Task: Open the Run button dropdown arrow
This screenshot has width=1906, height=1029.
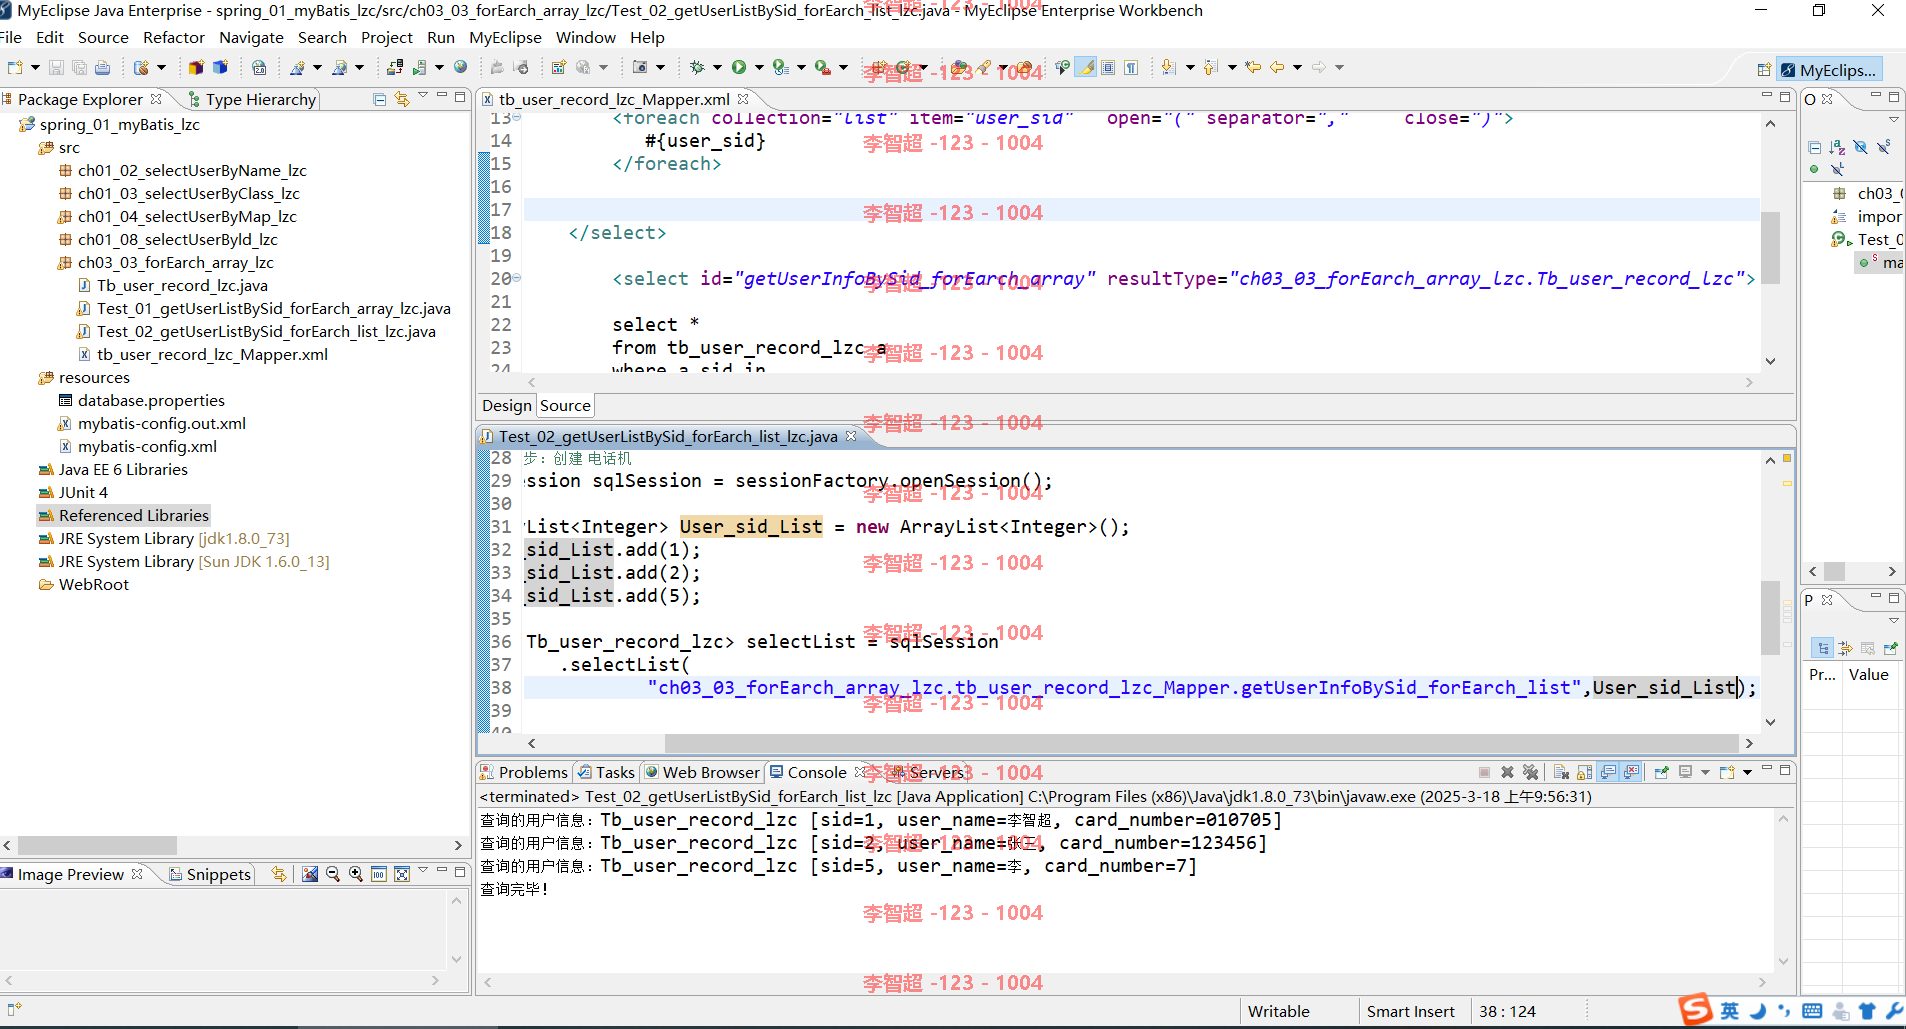Action: (x=758, y=67)
